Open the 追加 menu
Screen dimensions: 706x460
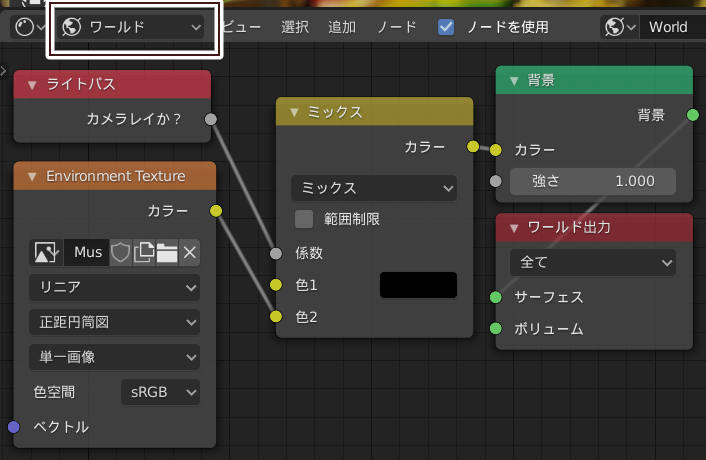(342, 27)
